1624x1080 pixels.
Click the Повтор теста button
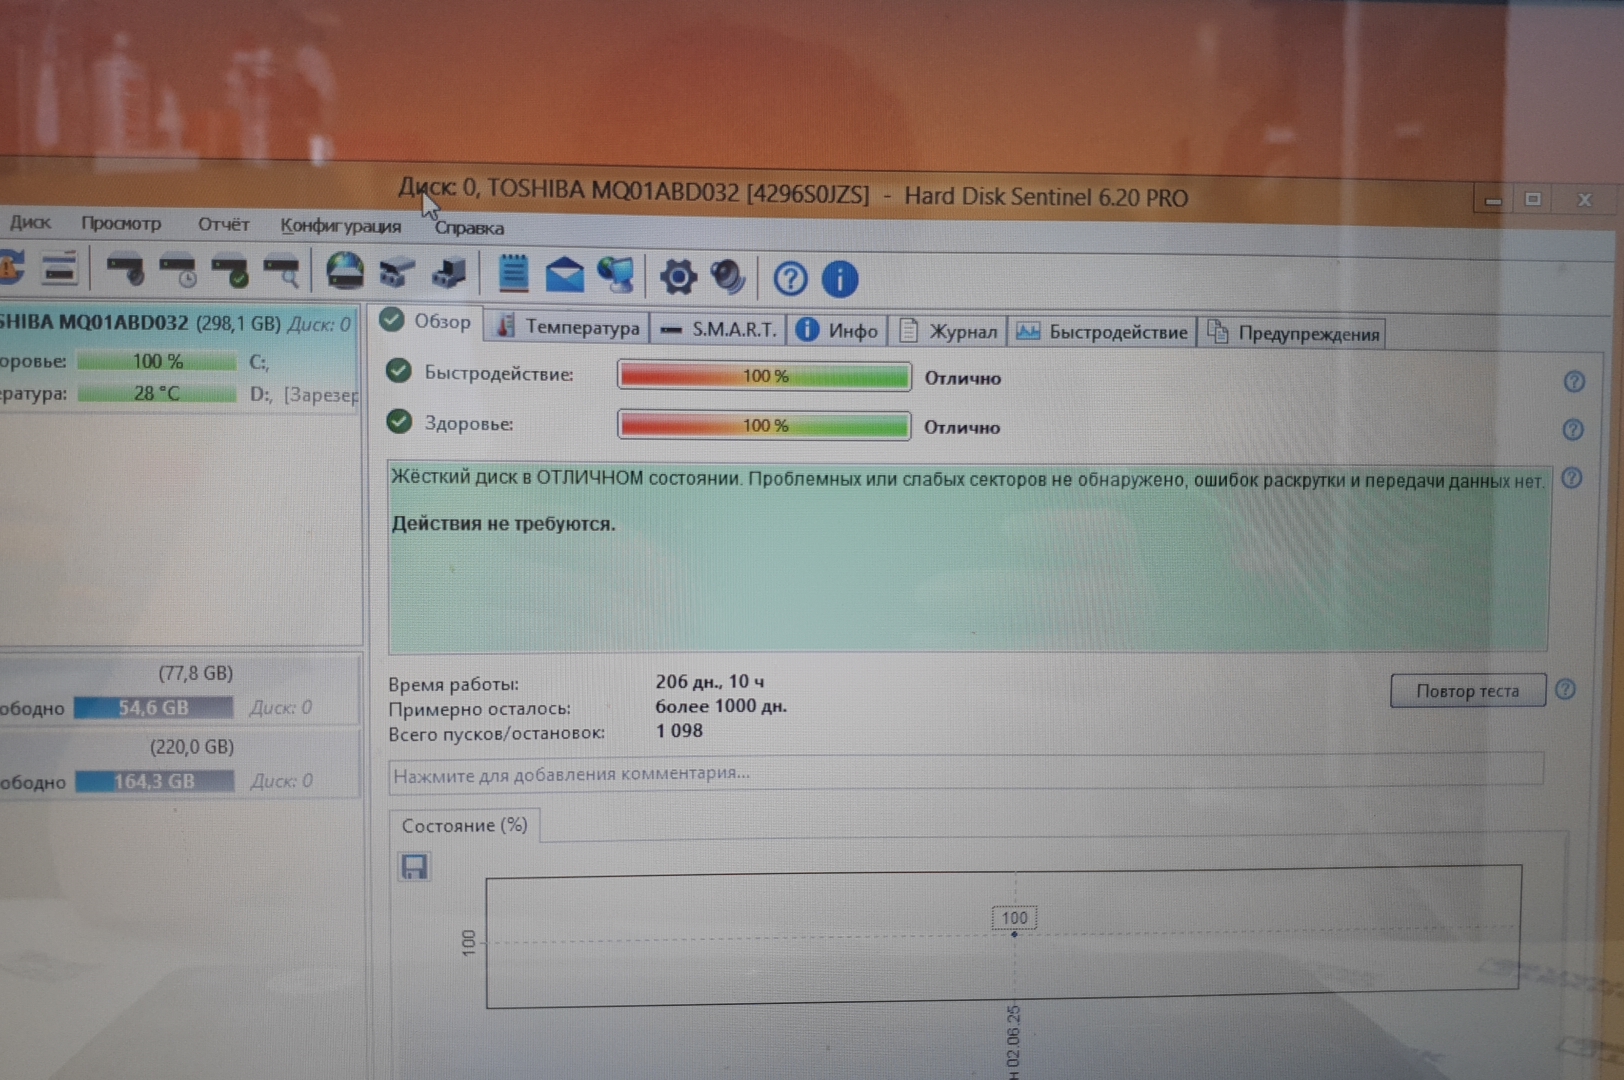[1467, 690]
